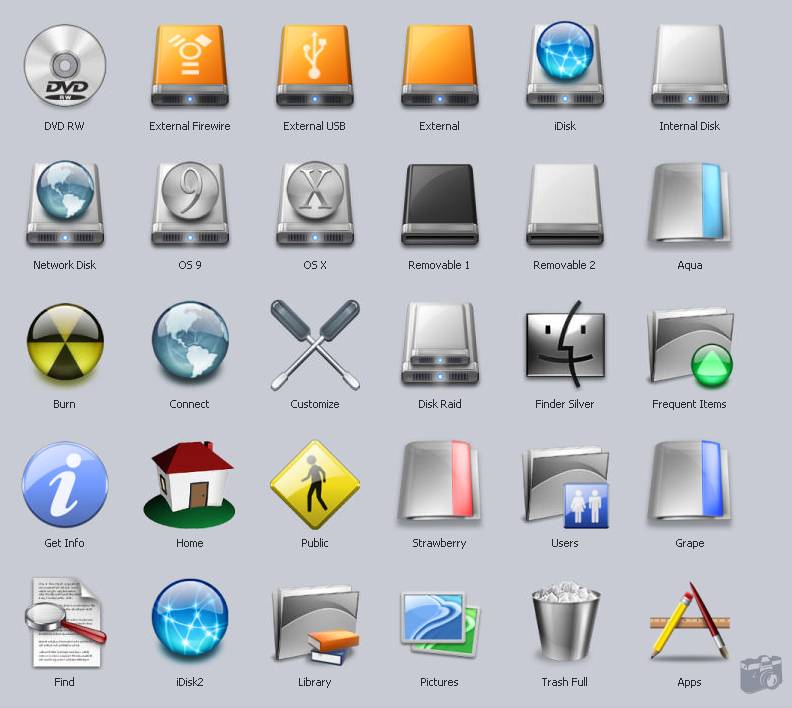This screenshot has height=708, width=792.
Task: Open the Aqua folder icon
Action: point(690,204)
